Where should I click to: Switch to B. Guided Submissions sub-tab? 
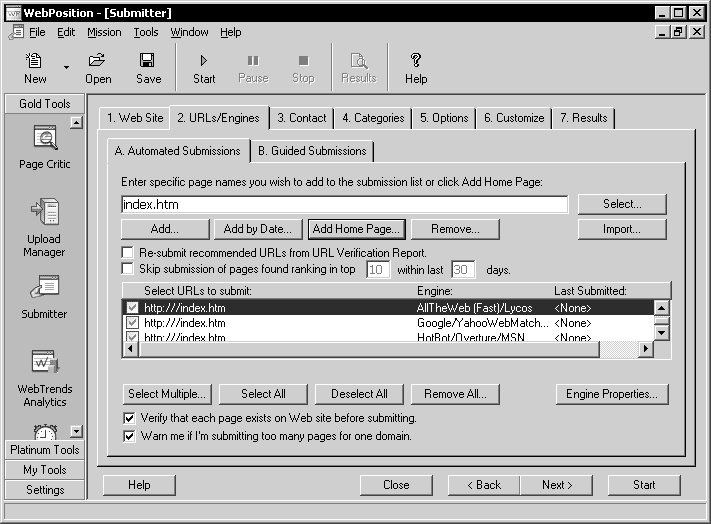[x=312, y=151]
